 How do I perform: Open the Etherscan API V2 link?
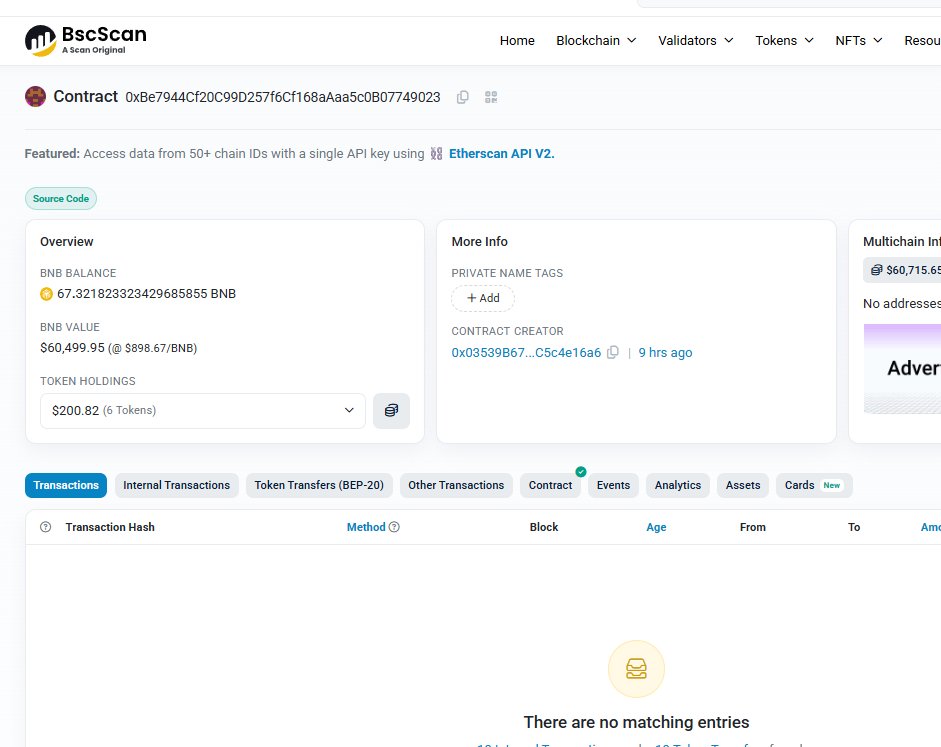pyautogui.click(x=502, y=154)
